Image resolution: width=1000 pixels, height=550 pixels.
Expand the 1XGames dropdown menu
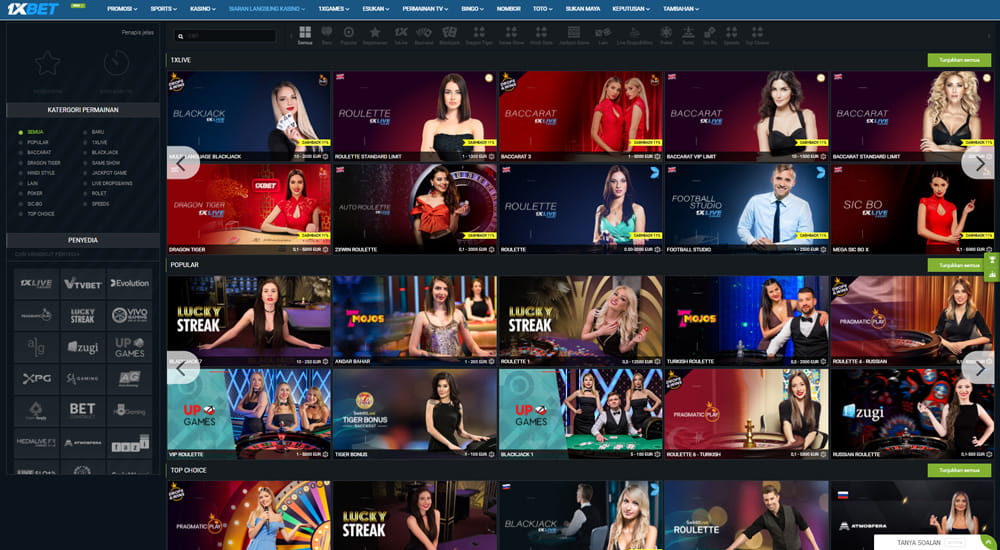(334, 9)
